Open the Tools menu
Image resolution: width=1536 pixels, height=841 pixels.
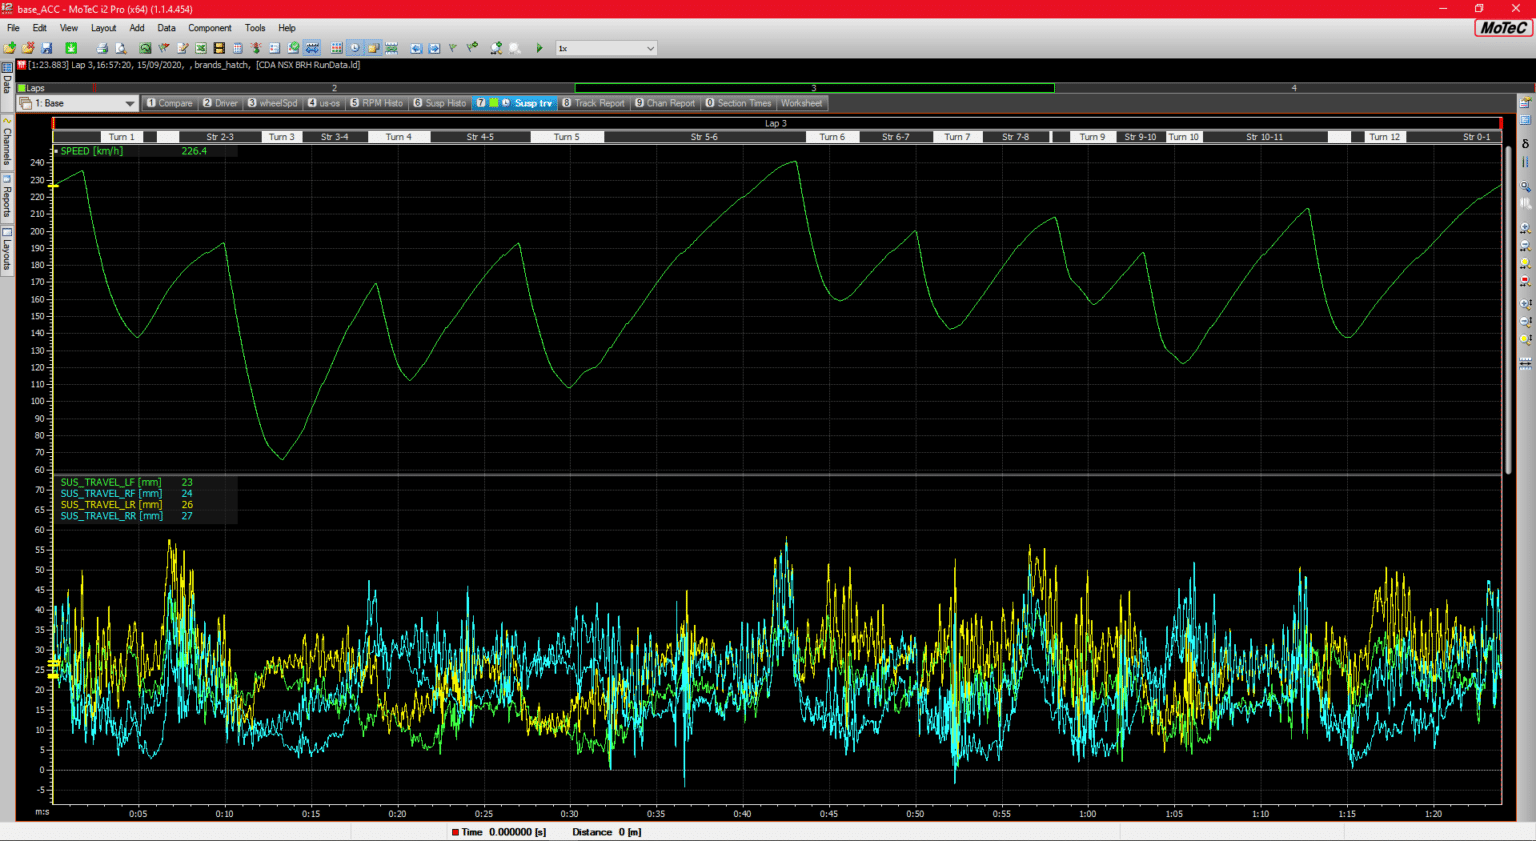tap(255, 28)
